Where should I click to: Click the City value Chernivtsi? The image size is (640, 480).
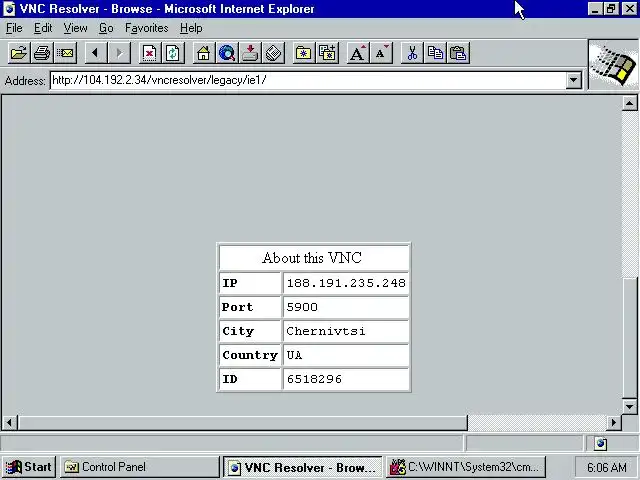326,331
